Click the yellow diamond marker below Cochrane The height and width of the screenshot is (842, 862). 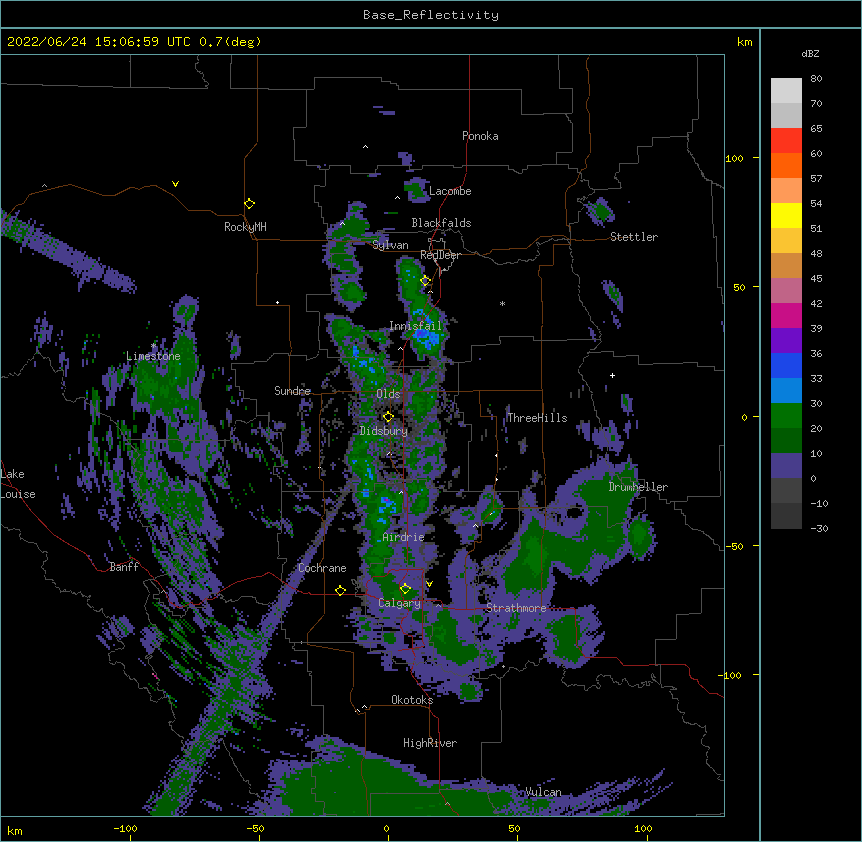(x=340, y=590)
